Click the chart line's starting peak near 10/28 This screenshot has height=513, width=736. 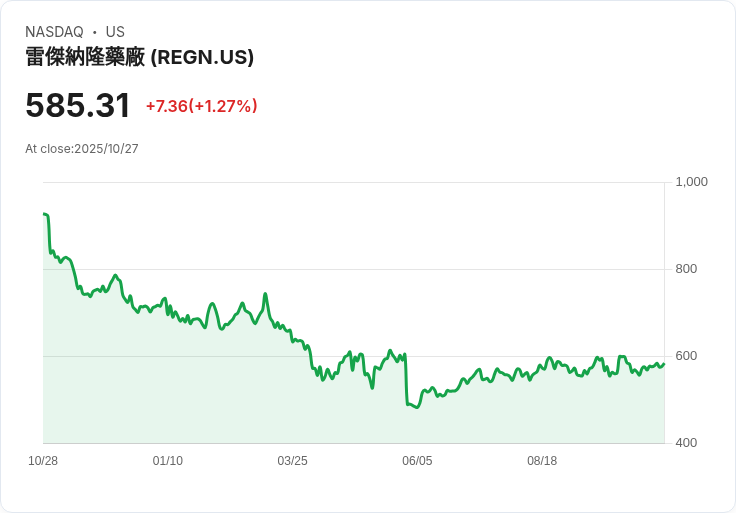[45, 214]
